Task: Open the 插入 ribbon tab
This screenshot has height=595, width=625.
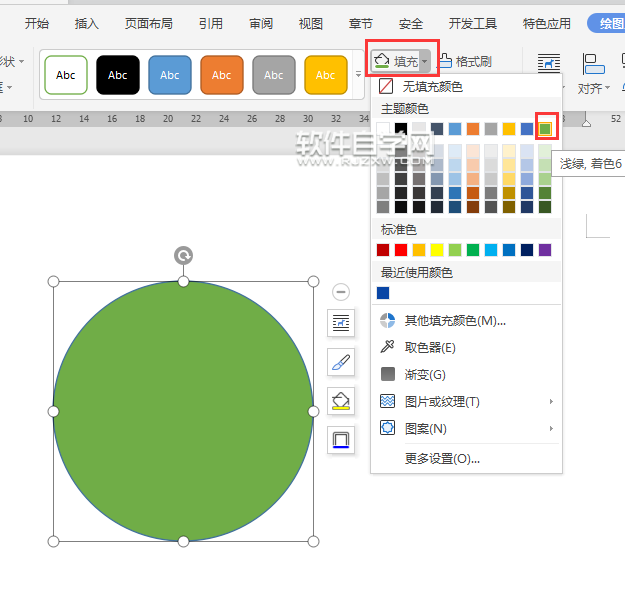Action: pos(87,23)
